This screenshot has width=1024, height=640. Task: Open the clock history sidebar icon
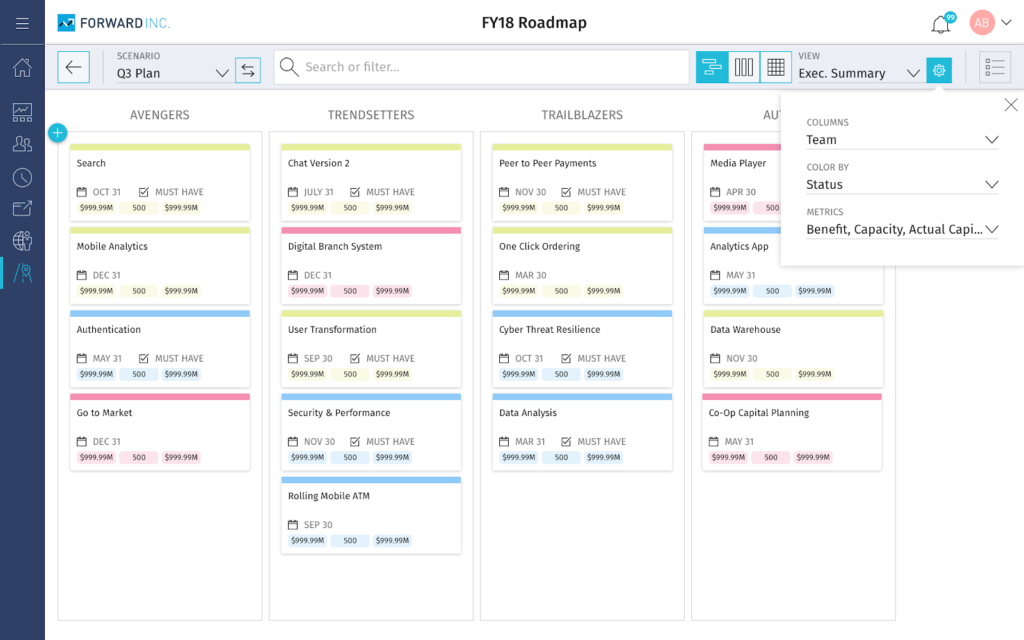pyautogui.click(x=22, y=177)
